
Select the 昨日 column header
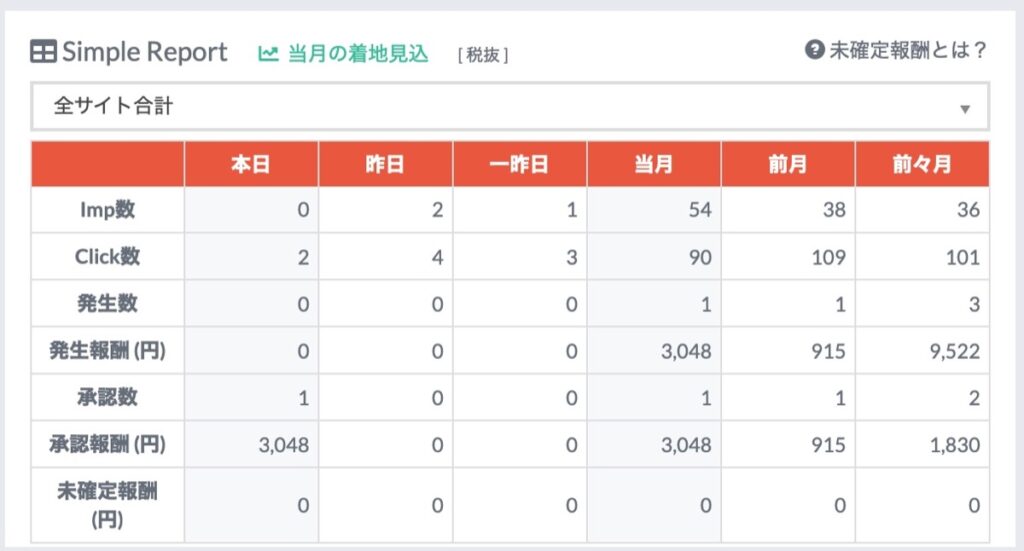385,164
